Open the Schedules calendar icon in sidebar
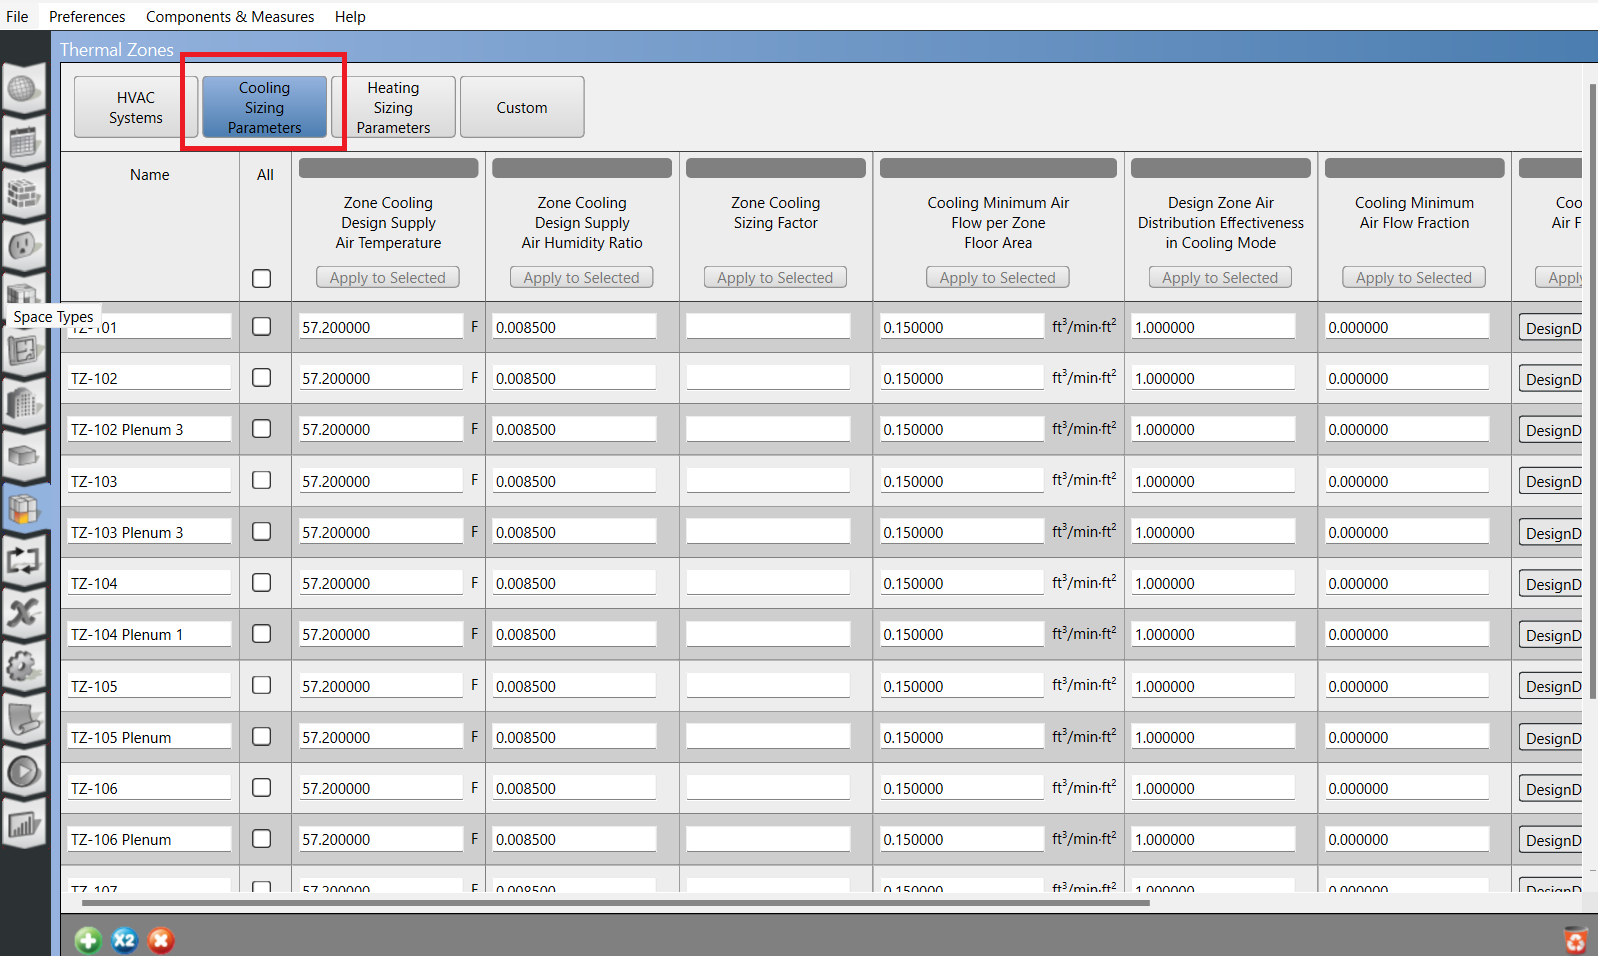This screenshot has height=956, width=1598. (24, 142)
